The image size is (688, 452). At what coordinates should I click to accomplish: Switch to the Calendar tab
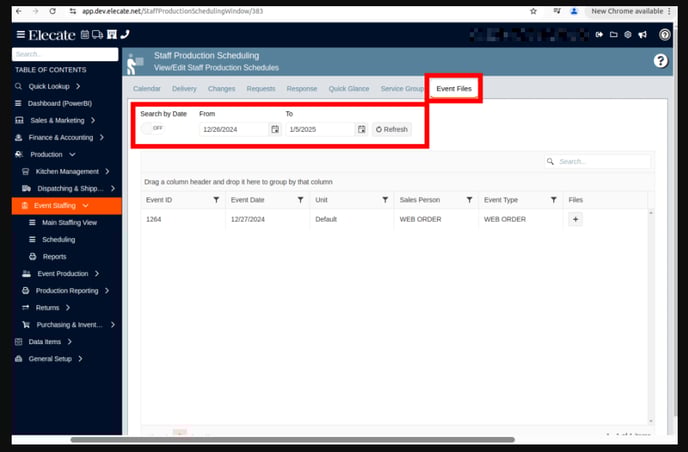click(x=147, y=89)
